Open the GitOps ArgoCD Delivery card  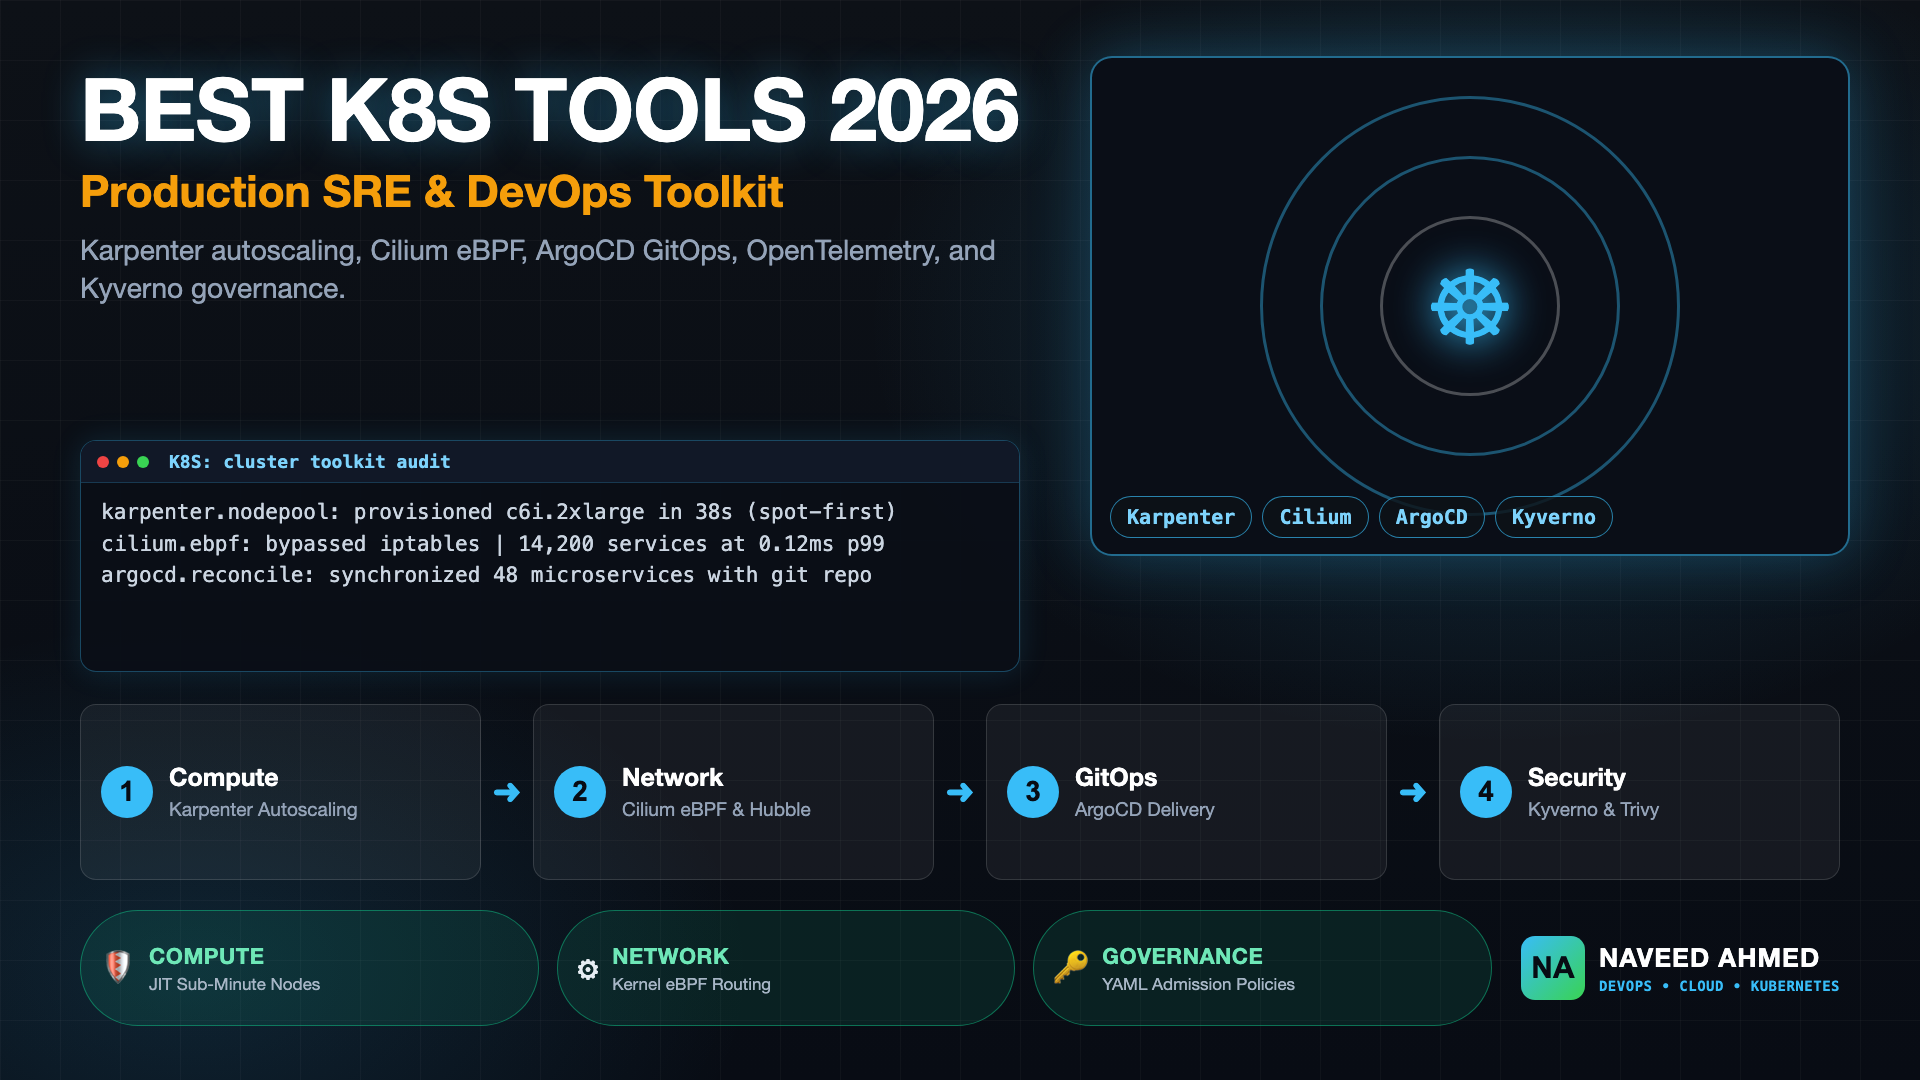[x=1186, y=792]
